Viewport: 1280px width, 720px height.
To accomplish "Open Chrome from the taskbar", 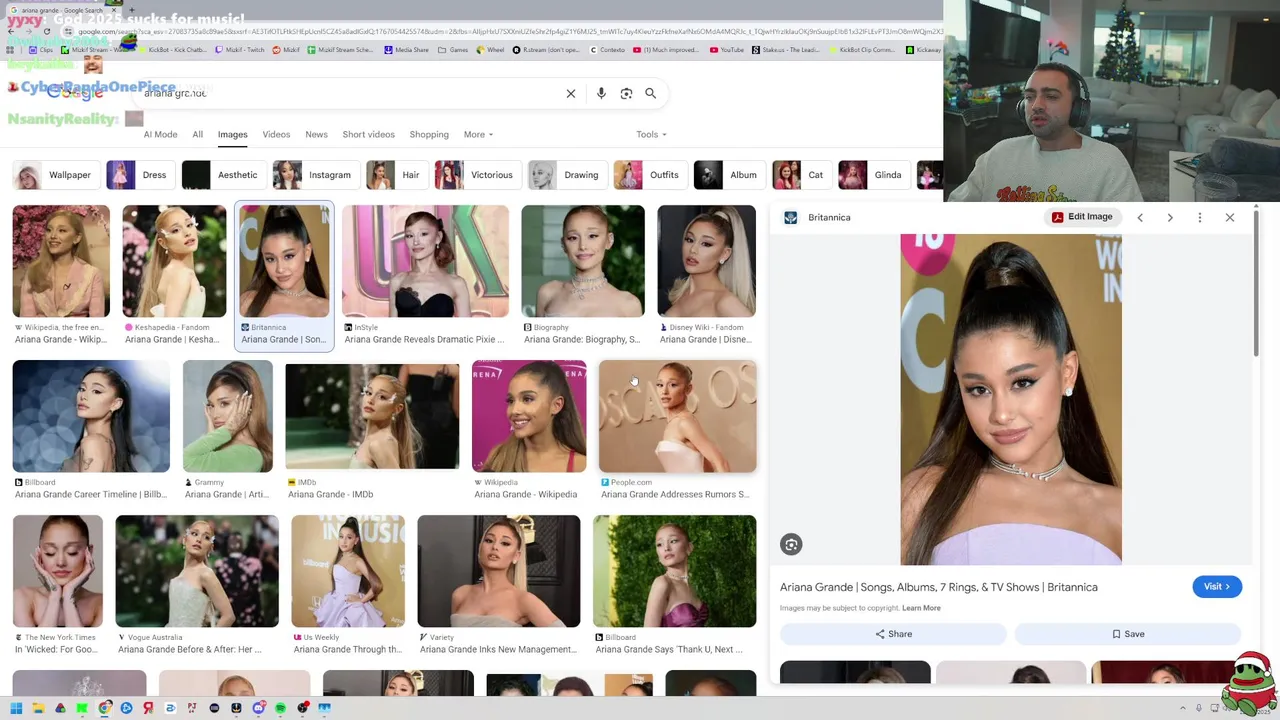I will coord(104,708).
